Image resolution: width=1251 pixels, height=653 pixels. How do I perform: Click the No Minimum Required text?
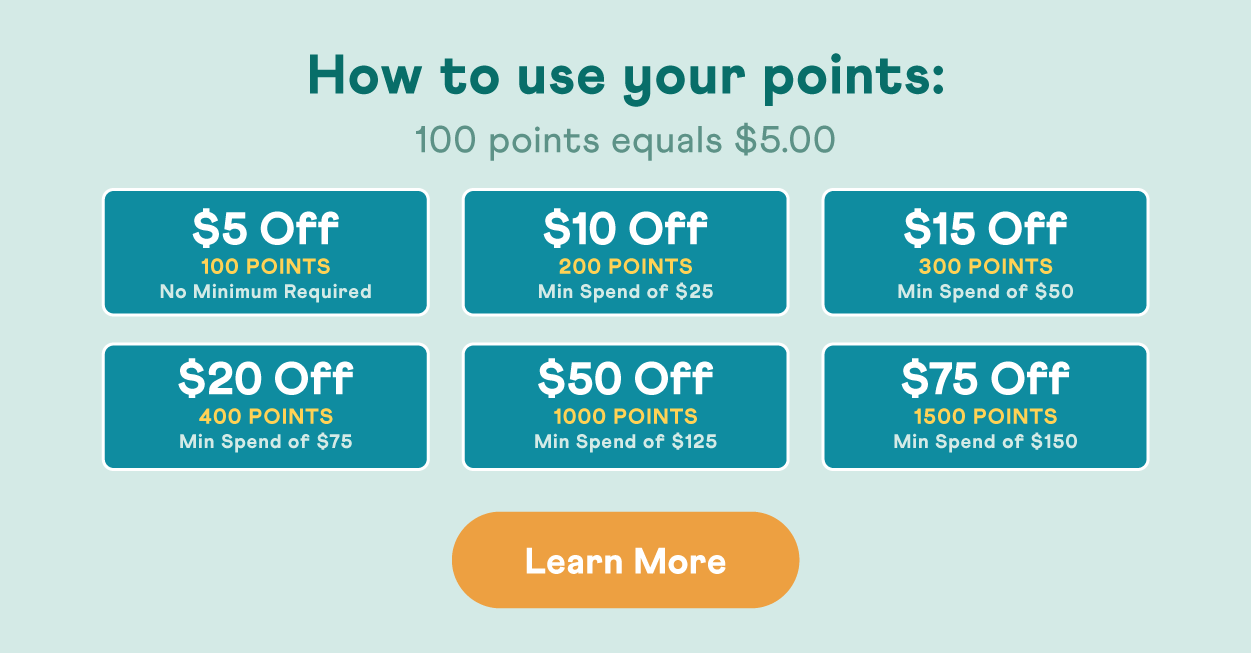click(265, 292)
